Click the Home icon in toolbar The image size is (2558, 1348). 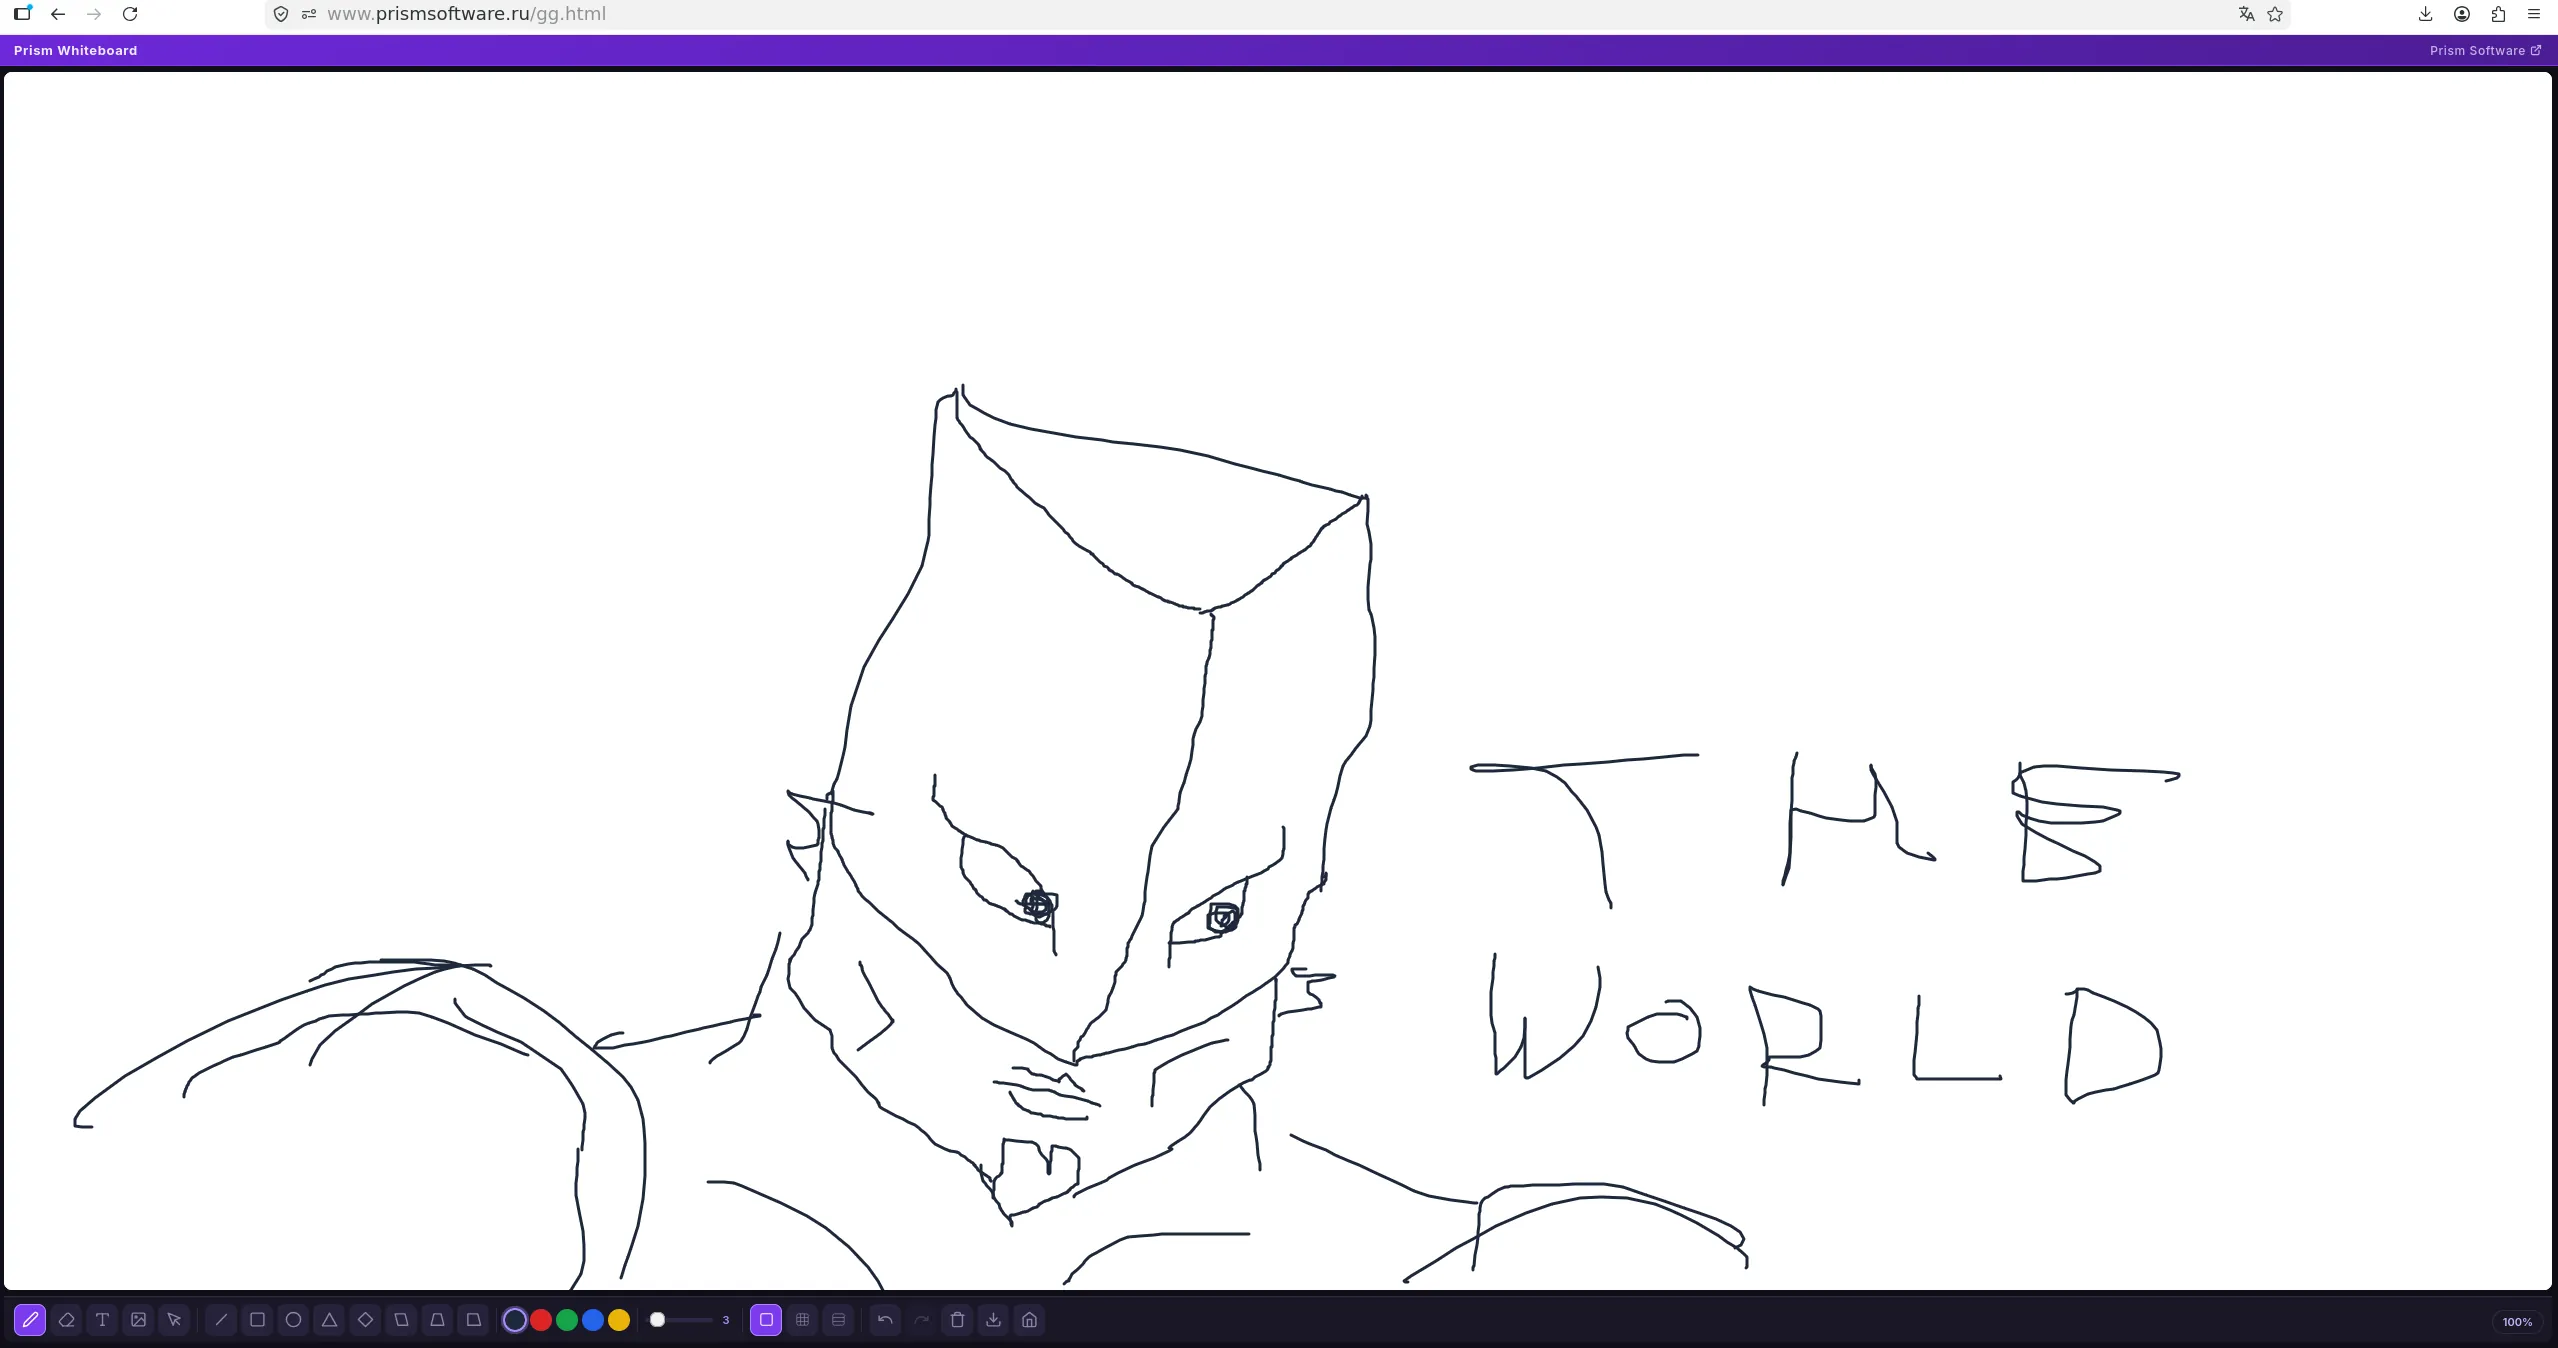tap(1029, 1320)
